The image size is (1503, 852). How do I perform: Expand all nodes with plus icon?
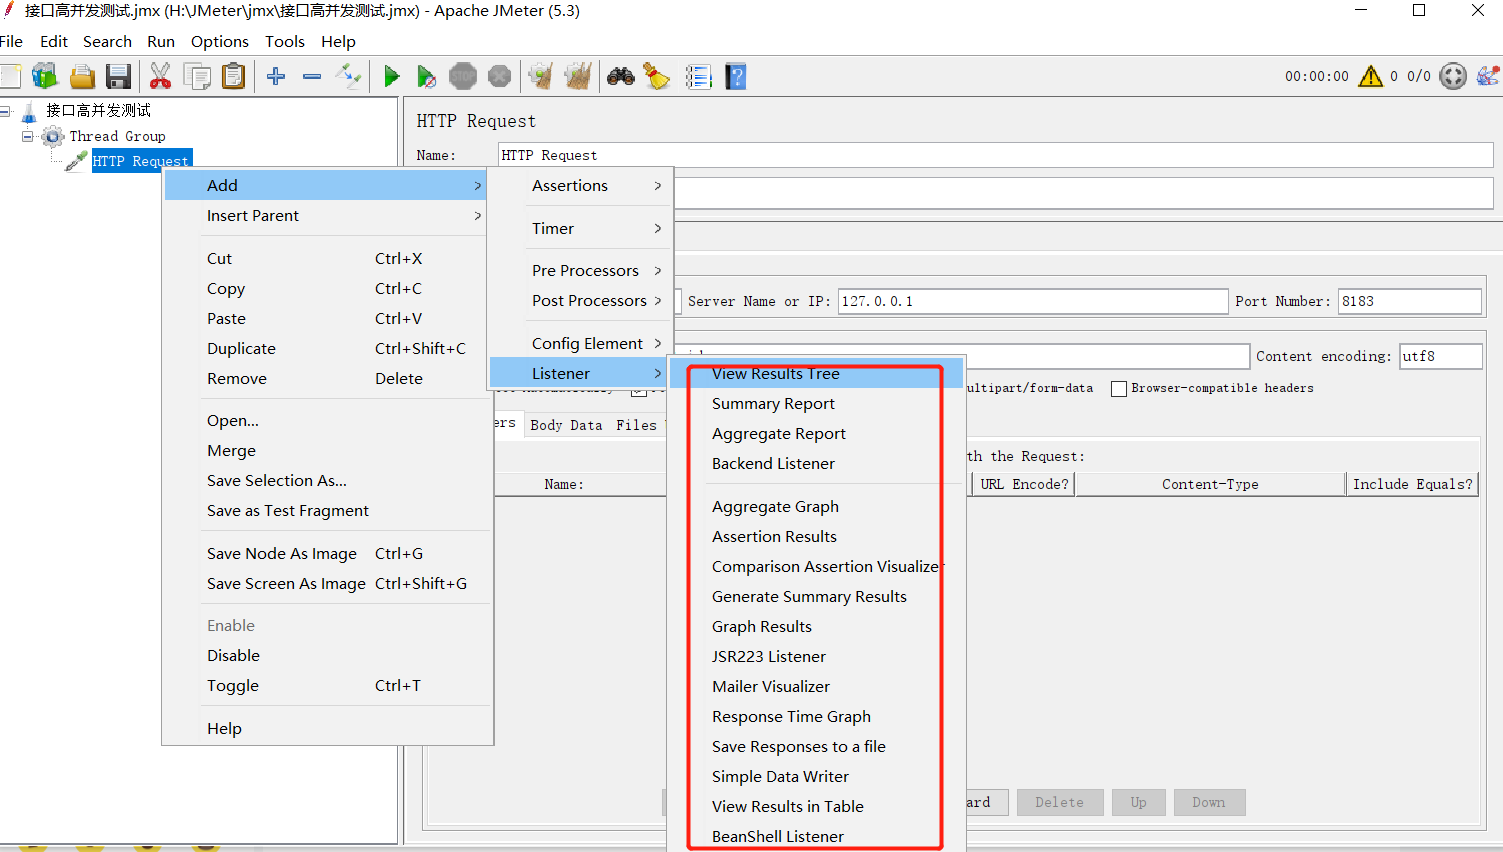coord(276,76)
